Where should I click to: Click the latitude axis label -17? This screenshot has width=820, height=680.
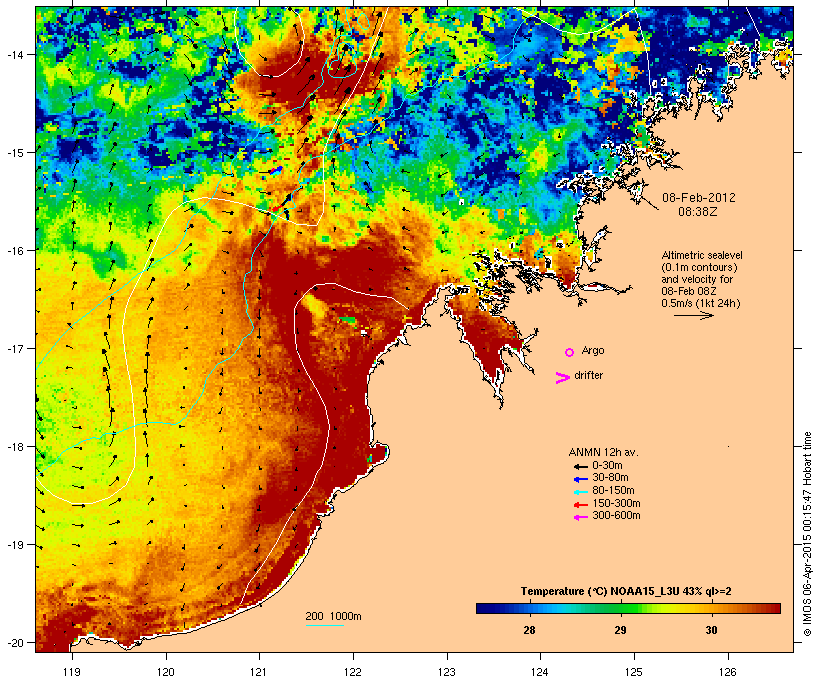point(14,349)
